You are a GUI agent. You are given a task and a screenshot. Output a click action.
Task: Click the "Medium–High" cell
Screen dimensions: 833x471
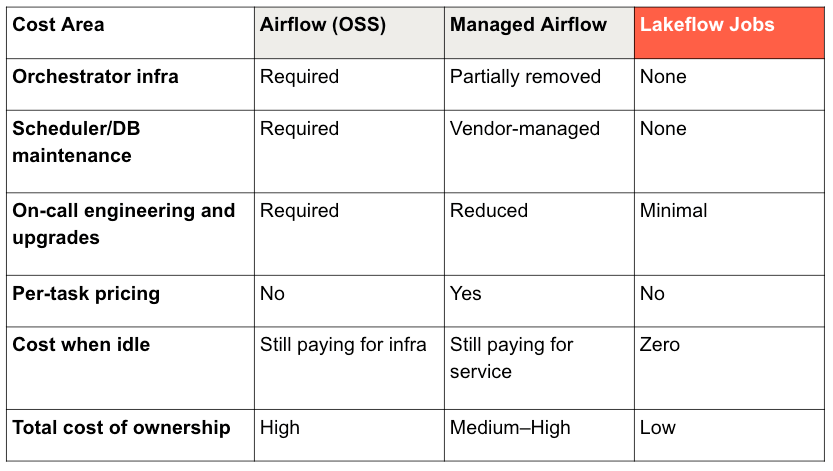point(510,428)
